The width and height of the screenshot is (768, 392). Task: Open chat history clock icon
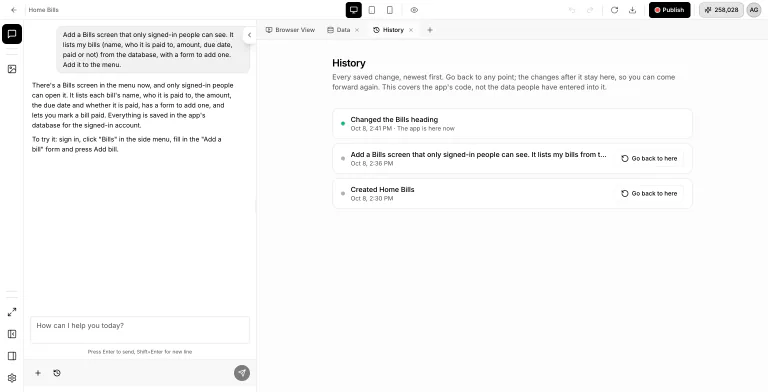point(57,373)
